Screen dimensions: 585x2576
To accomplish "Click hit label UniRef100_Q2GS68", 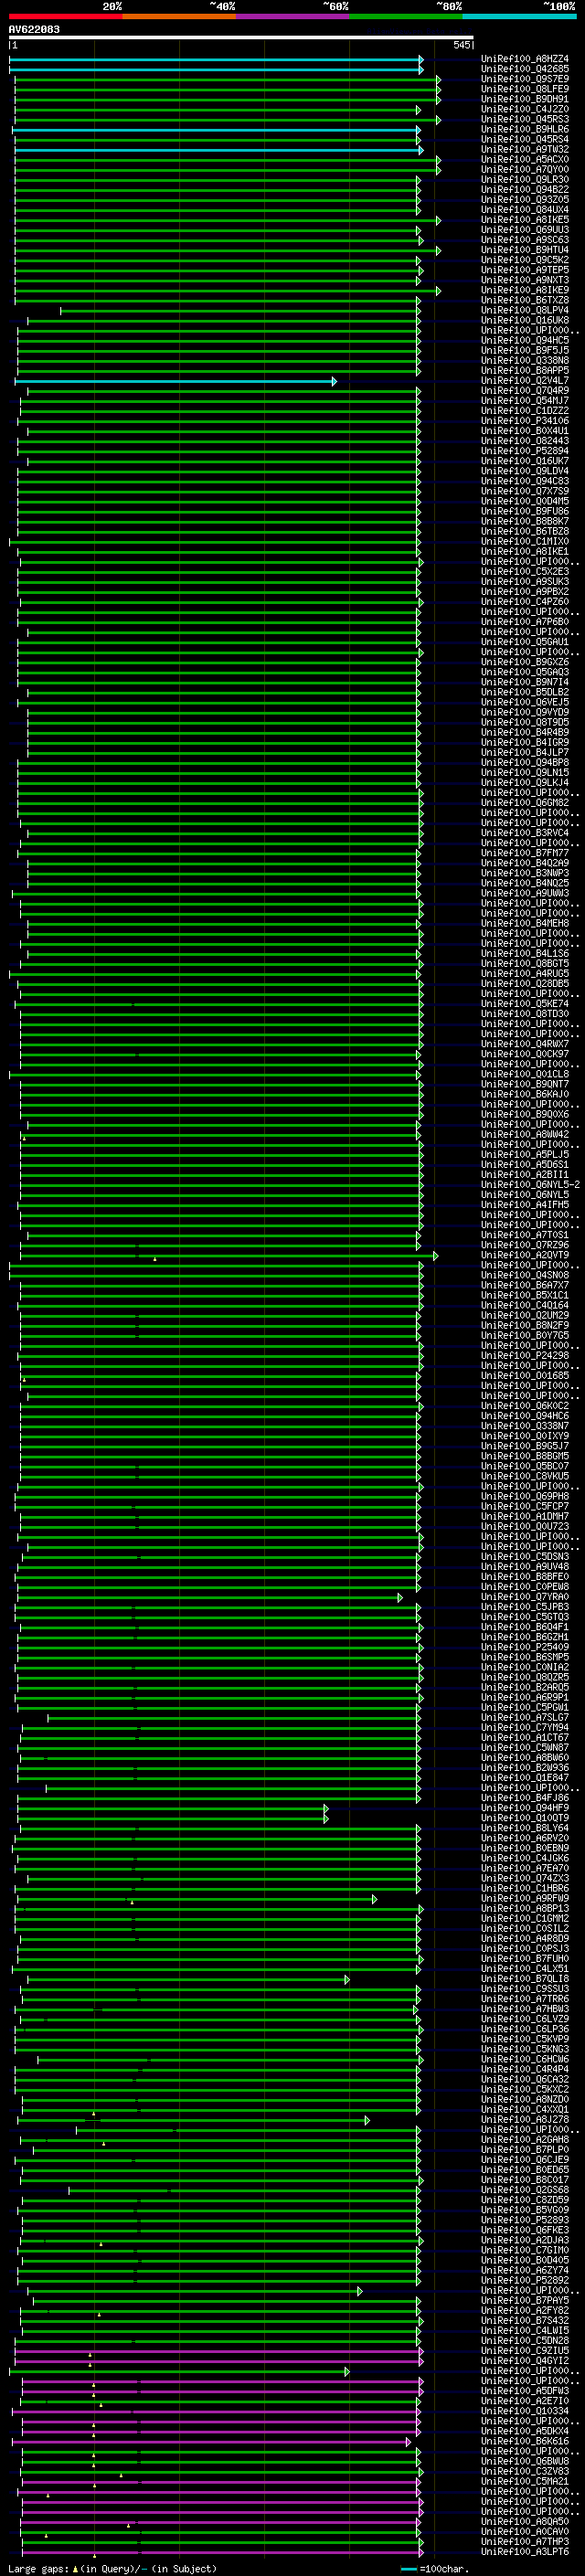I will (525, 2190).
